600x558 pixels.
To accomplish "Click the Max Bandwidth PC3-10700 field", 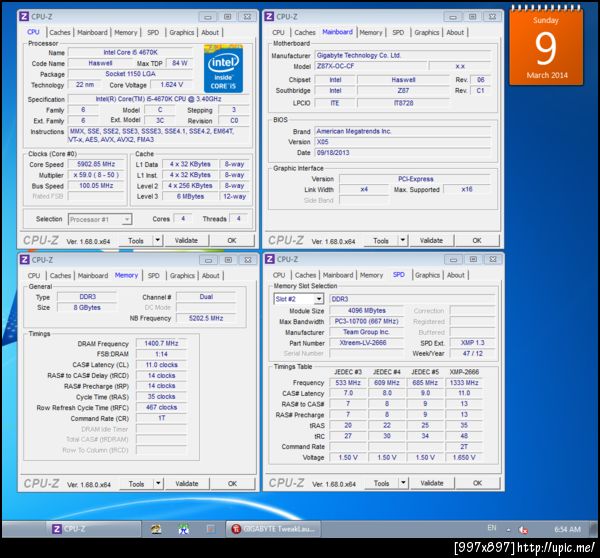I will coord(367,321).
